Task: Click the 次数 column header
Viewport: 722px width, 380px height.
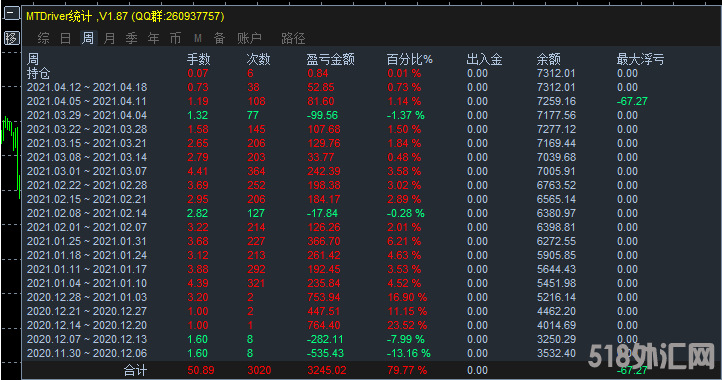Action: (258, 59)
